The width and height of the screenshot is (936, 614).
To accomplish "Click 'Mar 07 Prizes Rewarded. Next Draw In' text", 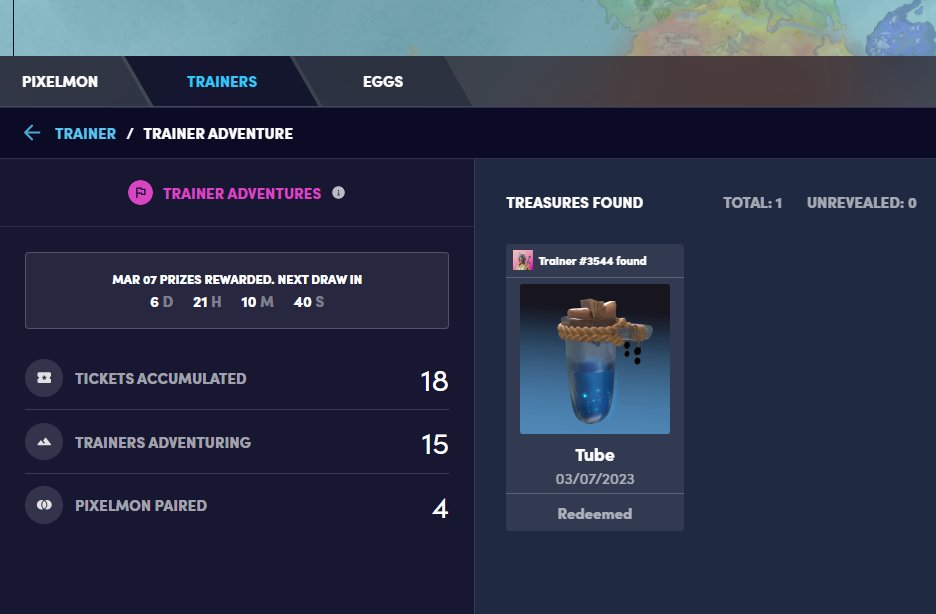I will tap(237, 279).
